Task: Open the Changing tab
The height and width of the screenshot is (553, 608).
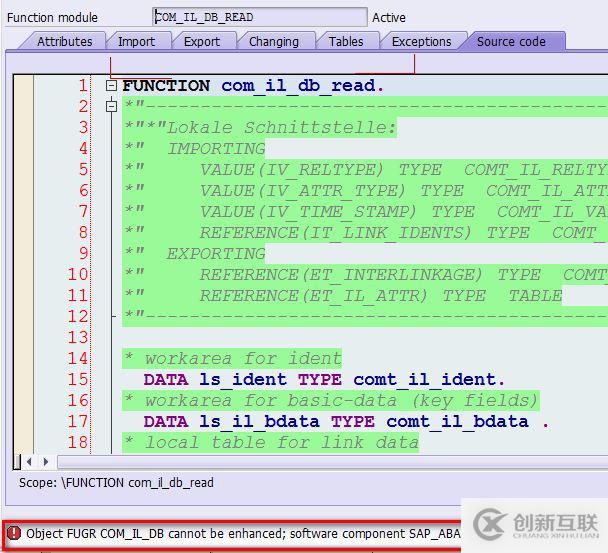Action: 274,41
